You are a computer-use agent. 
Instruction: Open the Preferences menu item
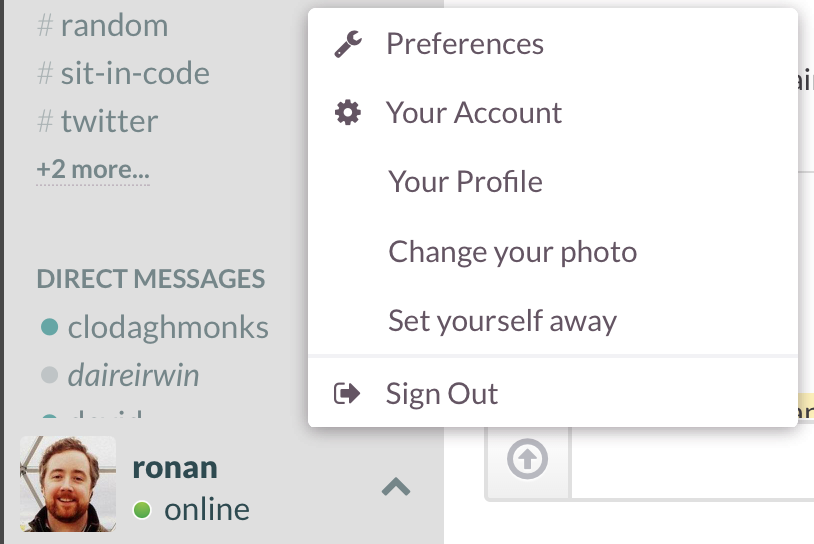click(x=465, y=44)
